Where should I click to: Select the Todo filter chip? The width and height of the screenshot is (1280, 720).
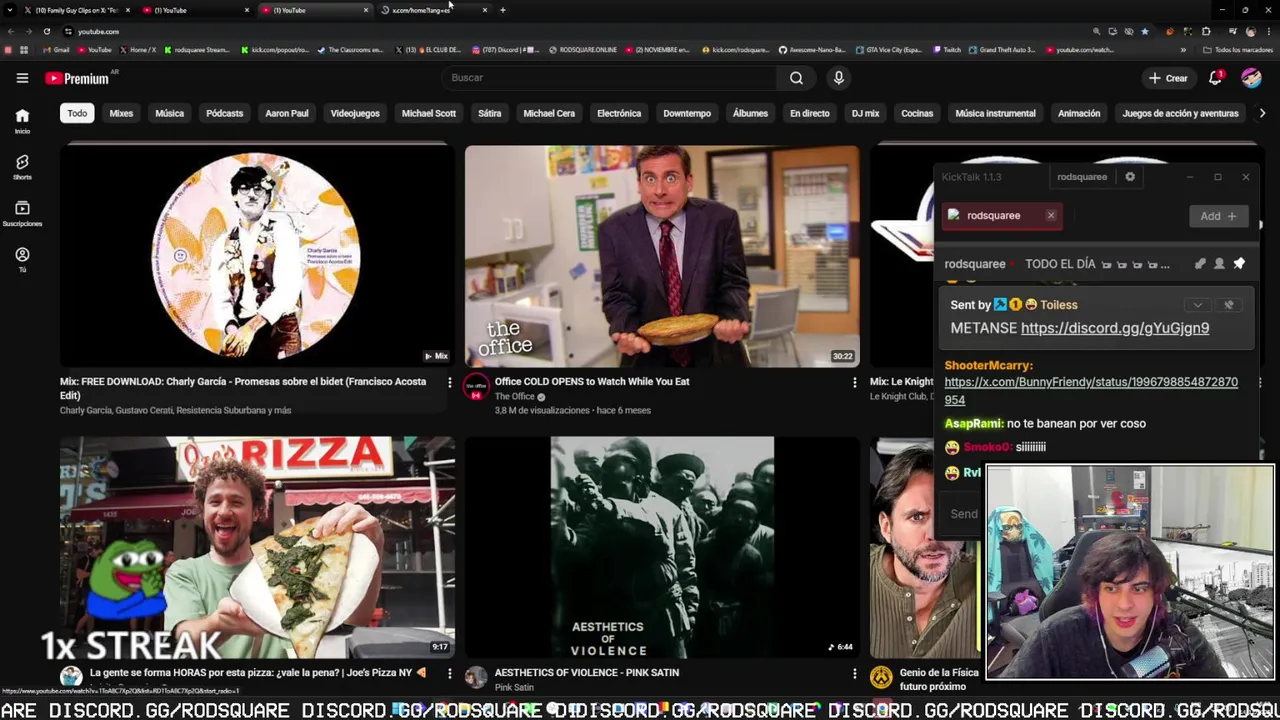click(x=77, y=113)
